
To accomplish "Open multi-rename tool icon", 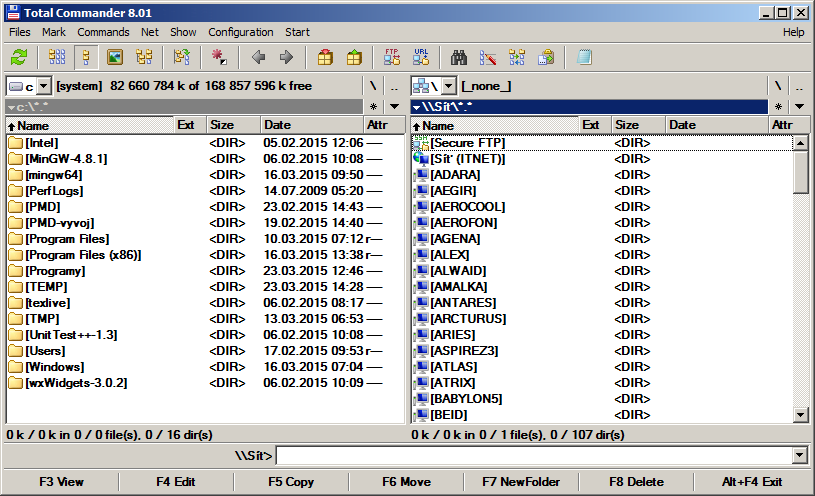I will (488, 57).
